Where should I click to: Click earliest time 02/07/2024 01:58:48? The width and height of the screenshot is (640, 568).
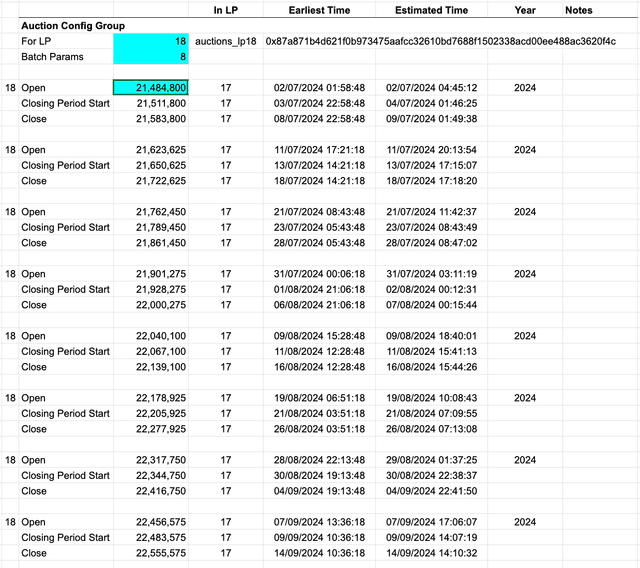tap(319, 88)
